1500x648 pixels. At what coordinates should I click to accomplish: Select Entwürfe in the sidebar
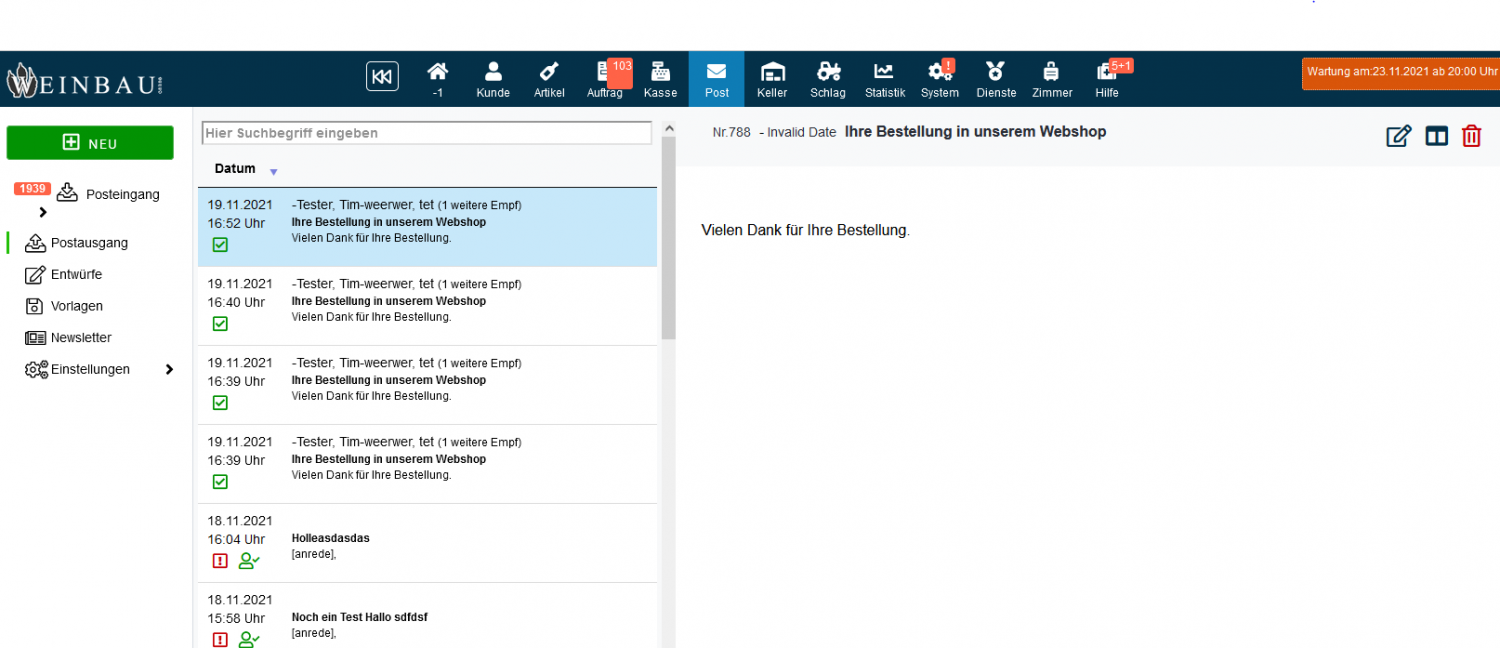coord(76,275)
